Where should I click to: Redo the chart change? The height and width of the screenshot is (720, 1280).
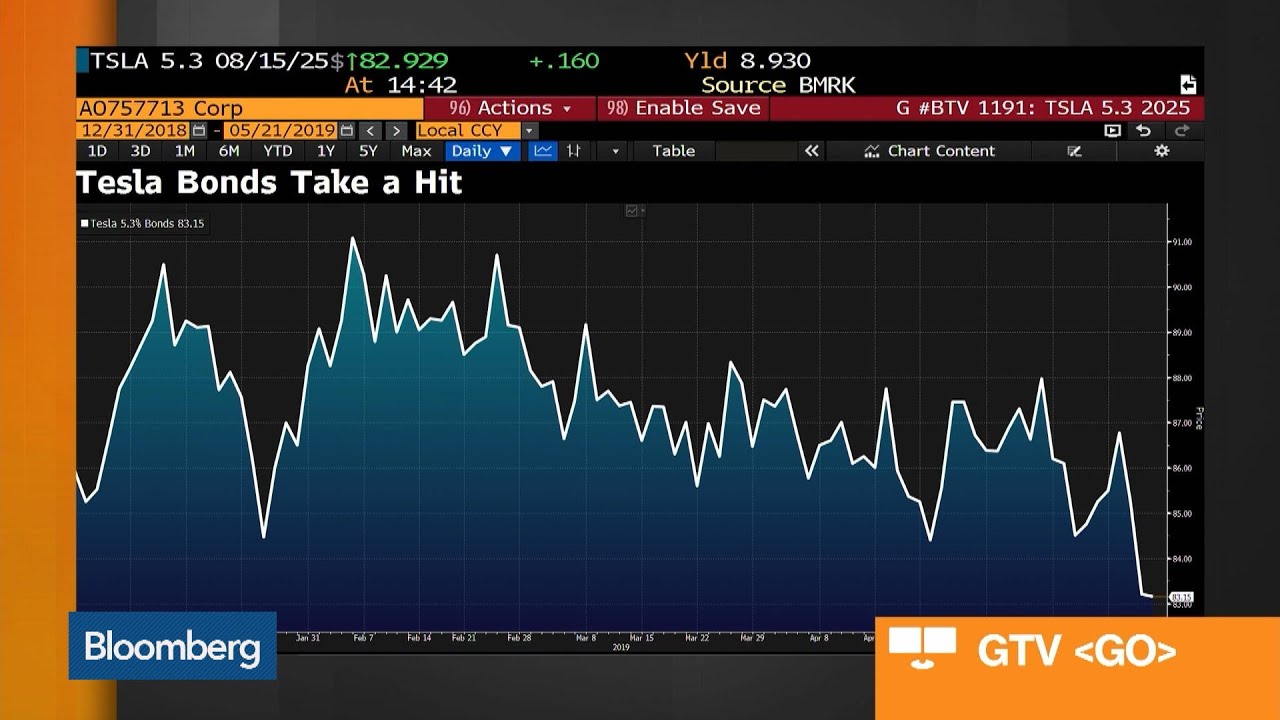point(1182,131)
